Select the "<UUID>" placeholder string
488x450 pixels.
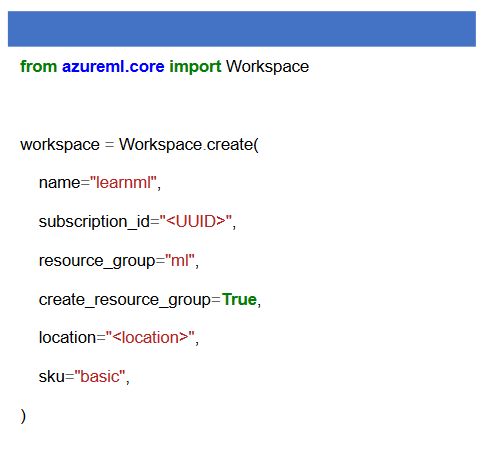(x=196, y=221)
